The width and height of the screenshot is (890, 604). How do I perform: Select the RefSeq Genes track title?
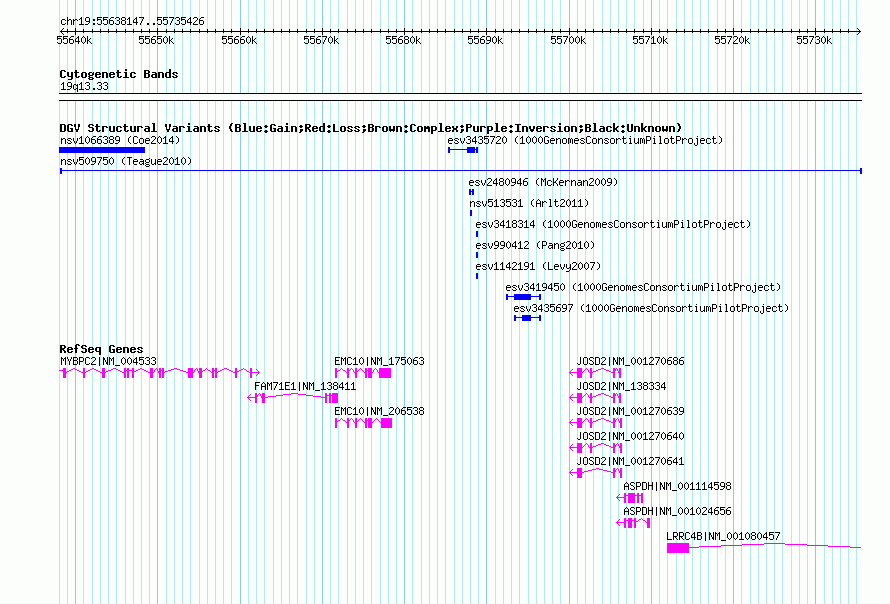coord(101,349)
